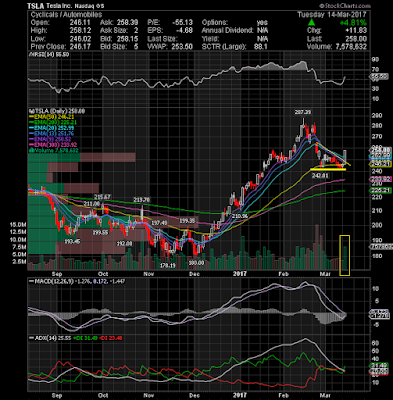Click the peak price label "287.39"
393x400 pixels.
point(303,112)
